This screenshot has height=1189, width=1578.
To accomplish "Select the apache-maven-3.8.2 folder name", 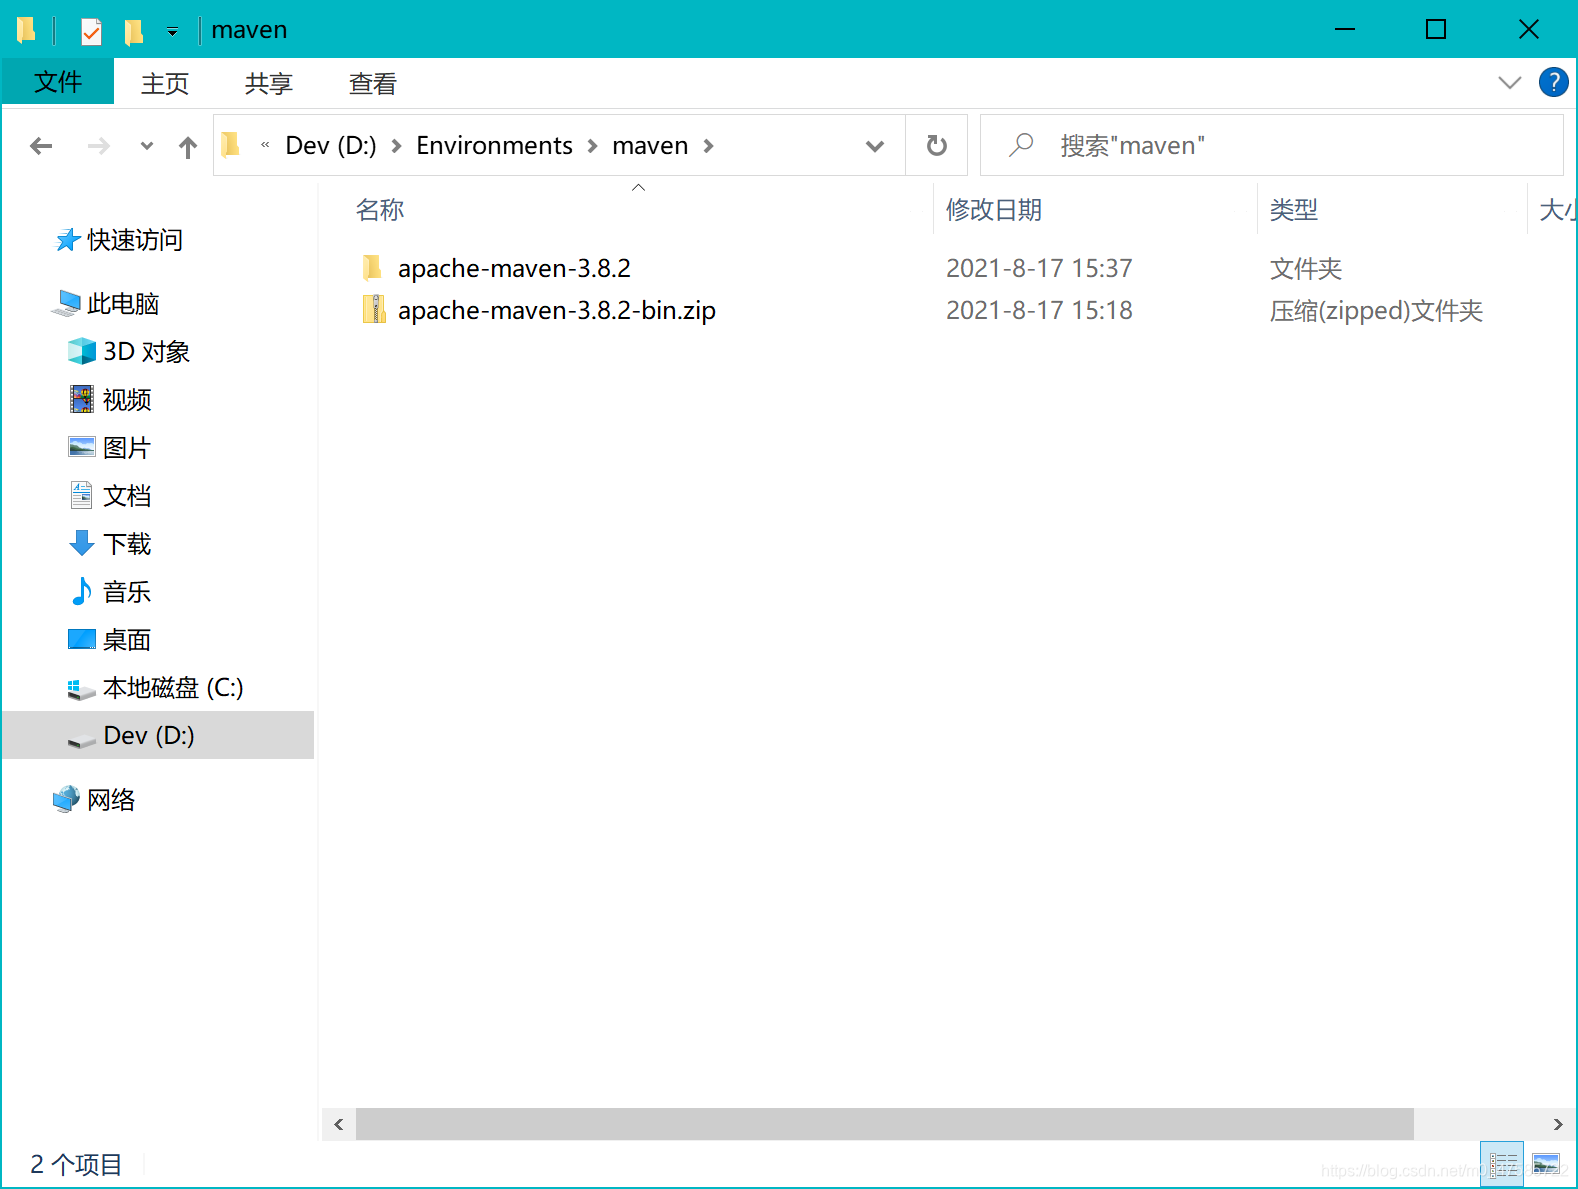I will 514,269.
